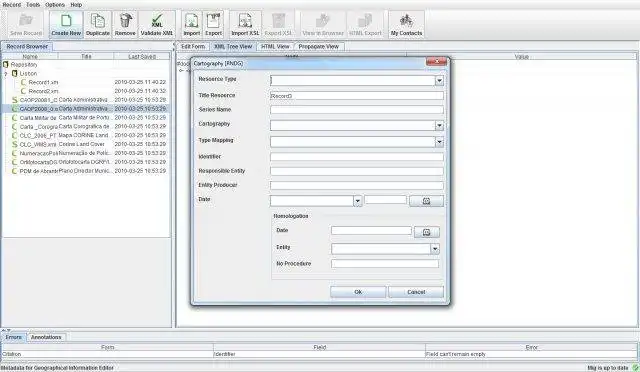Viewport: 640px width, 372px height.
Task: Open the Help menu
Action: click(76, 5)
